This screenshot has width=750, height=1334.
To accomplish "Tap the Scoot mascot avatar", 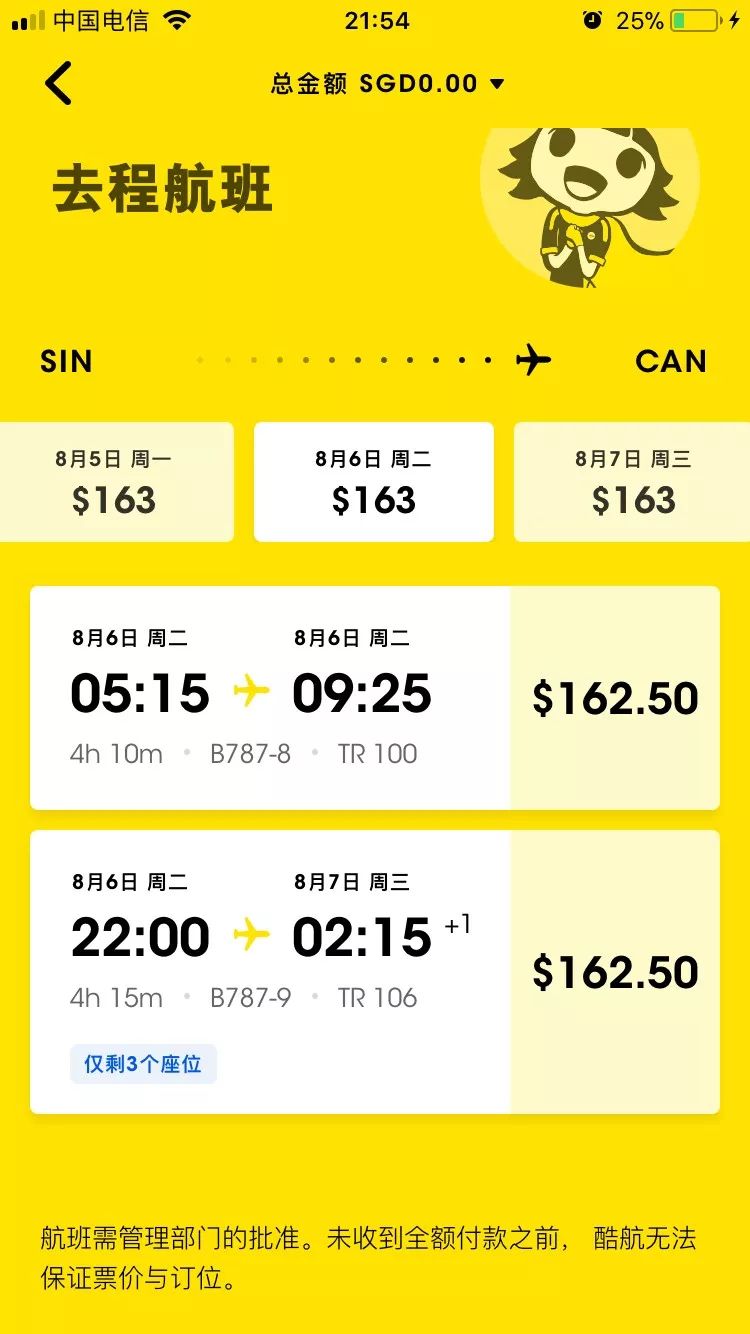I will [588, 205].
